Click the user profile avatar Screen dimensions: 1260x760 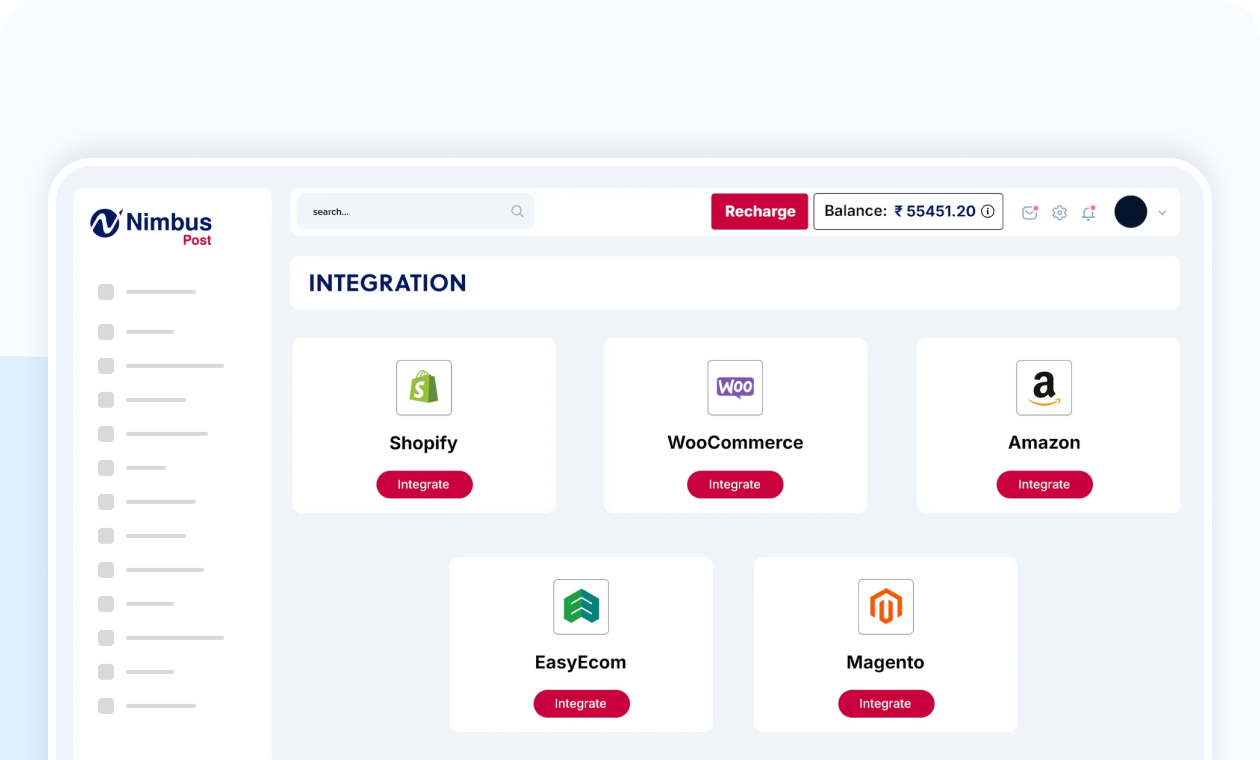tap(1131, 212)
